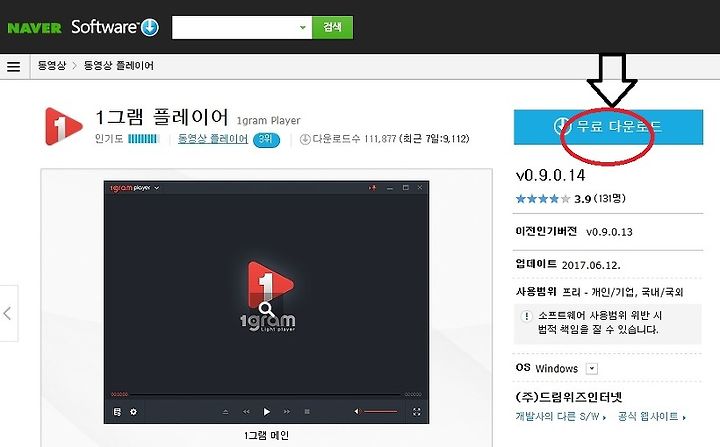Show previous screenshot with left arrow
This screenshot has width=720, height=447.
(x=7, y=313)
